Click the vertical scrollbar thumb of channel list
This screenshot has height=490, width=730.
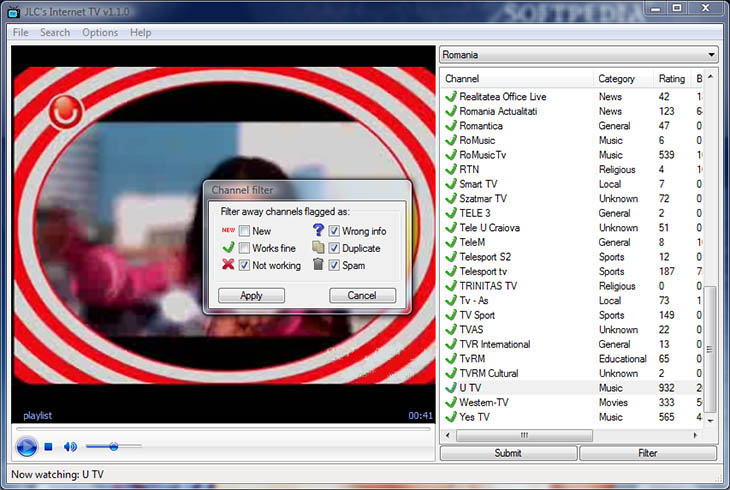pyautogui.click(x=710, y=349)
